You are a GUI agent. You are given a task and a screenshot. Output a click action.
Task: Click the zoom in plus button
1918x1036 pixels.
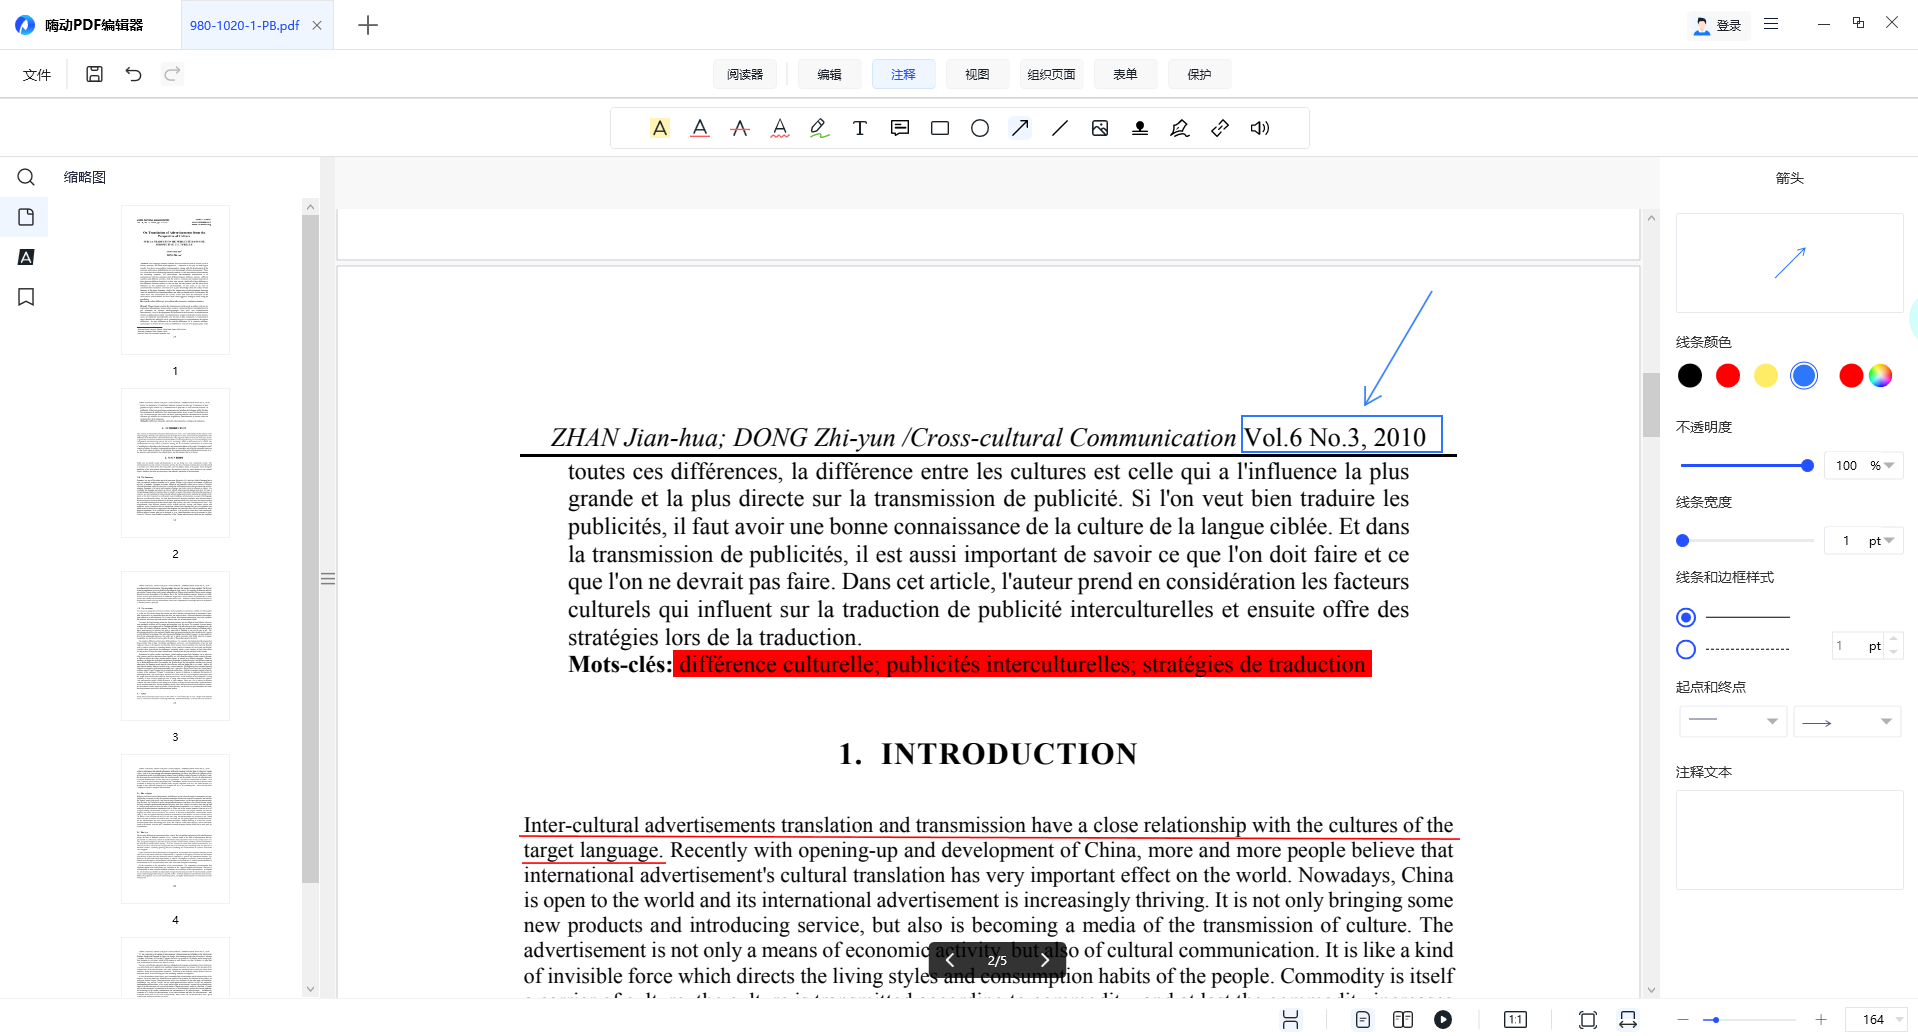pyautogui.click(x=1821, y=1019)
